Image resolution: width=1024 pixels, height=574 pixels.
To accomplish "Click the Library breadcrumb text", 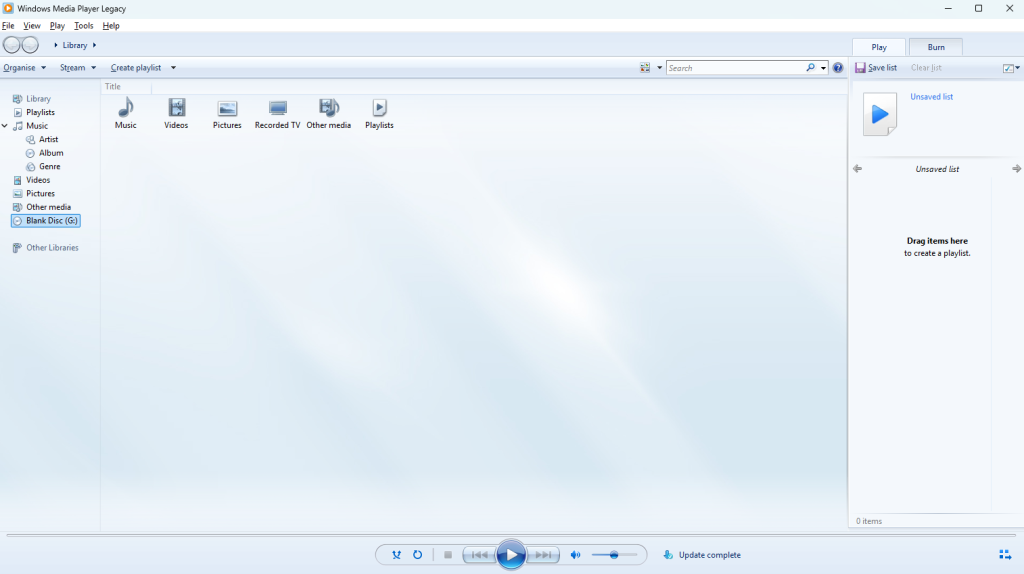I will click(x=74, y=46).
